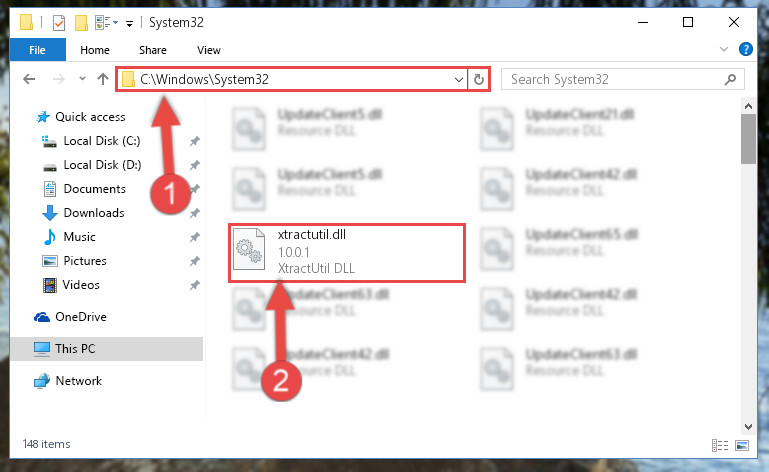
Task: Open the Customize Quick Access Toolbar dropdown
Action: (129, 23)
